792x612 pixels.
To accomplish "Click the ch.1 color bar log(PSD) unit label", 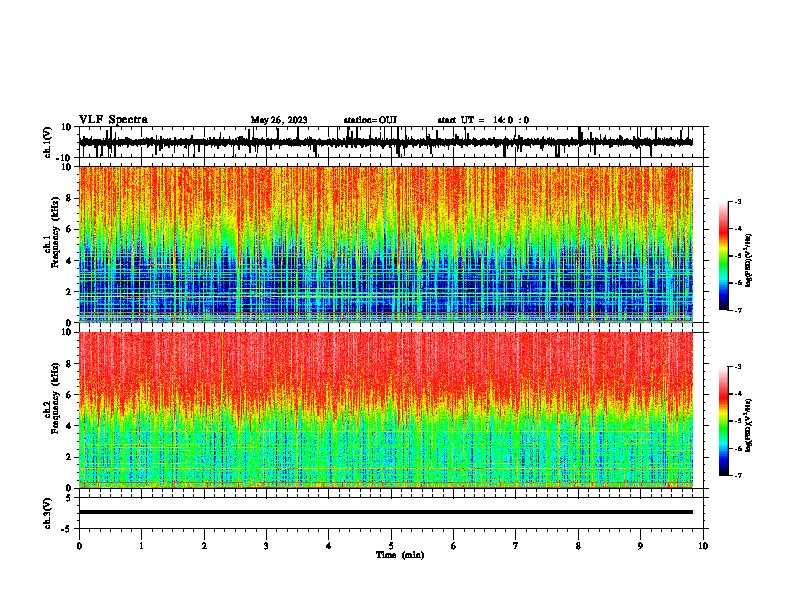I will click(749, 261).
